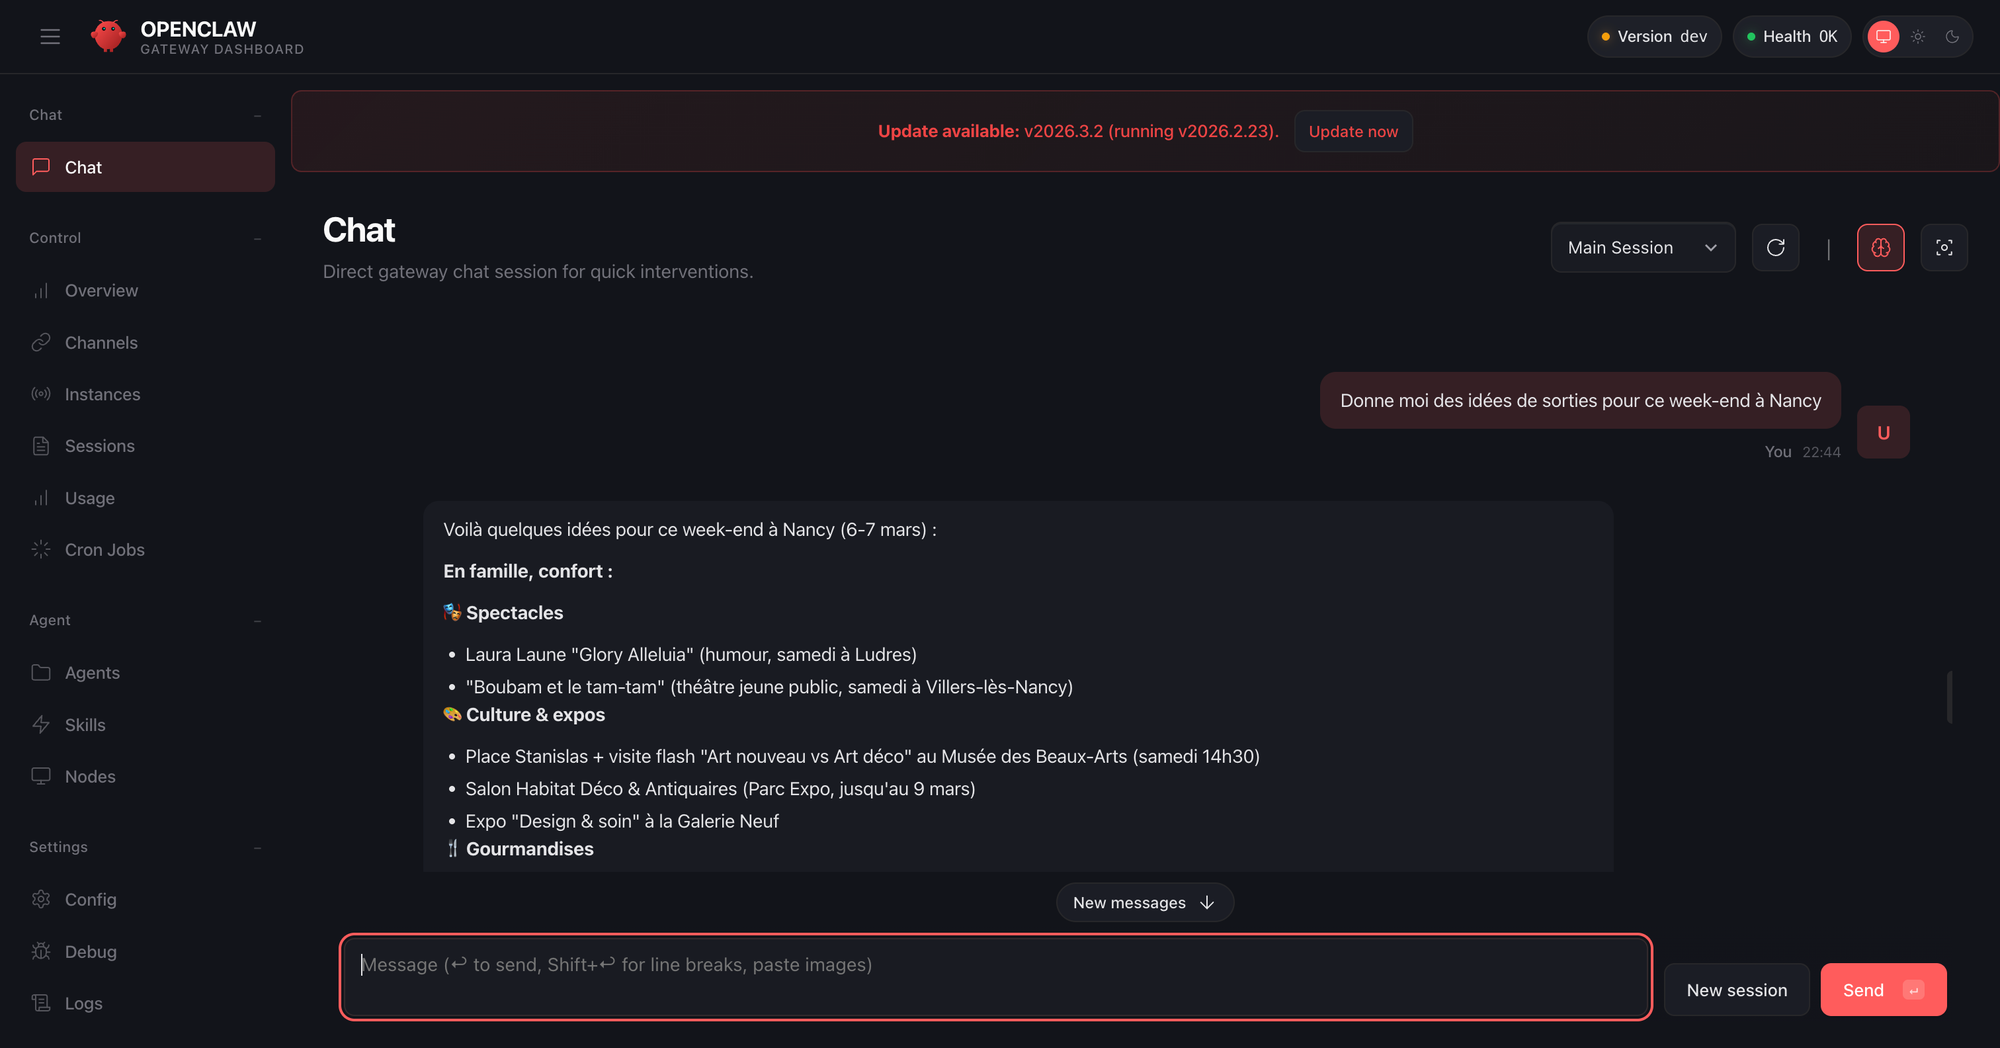The height and width of the screenshot is (1048, 2000).
Task: Toggle the brain thinking icon
Action: [1880, 248]
